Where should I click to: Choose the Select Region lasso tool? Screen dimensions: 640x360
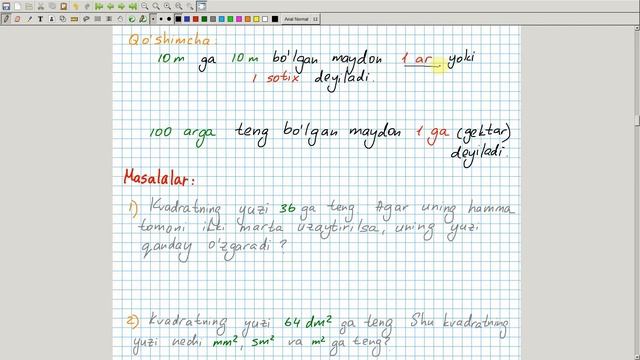pyautogui.click(x=86, y=19)
